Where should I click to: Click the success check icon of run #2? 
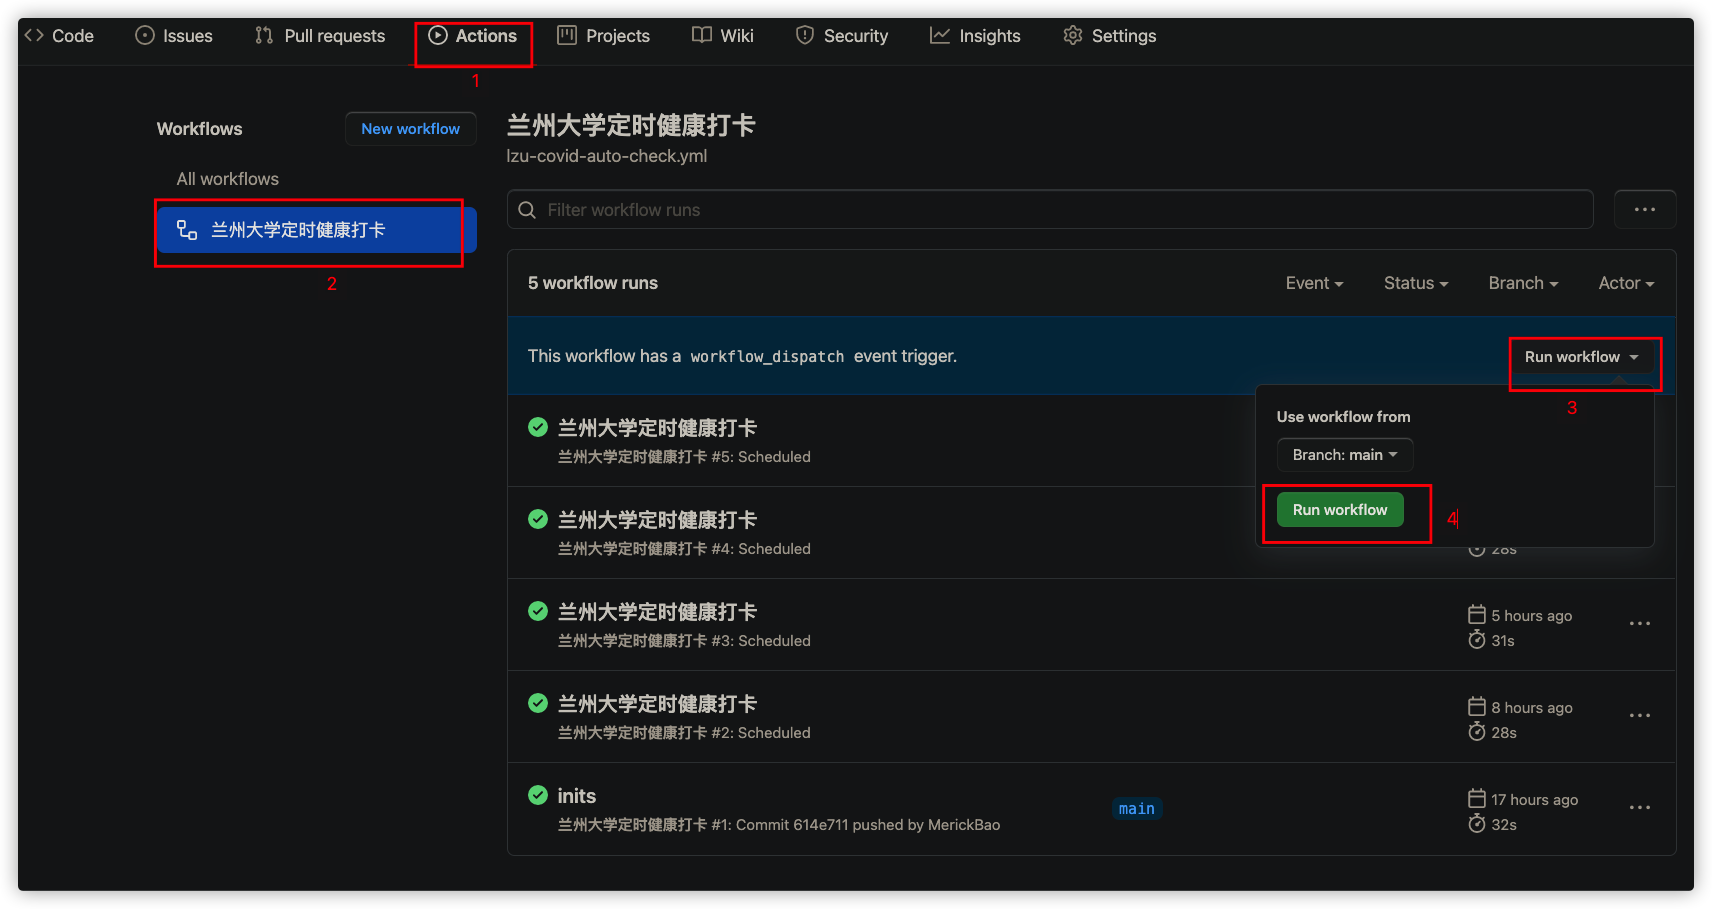[538, 703]
